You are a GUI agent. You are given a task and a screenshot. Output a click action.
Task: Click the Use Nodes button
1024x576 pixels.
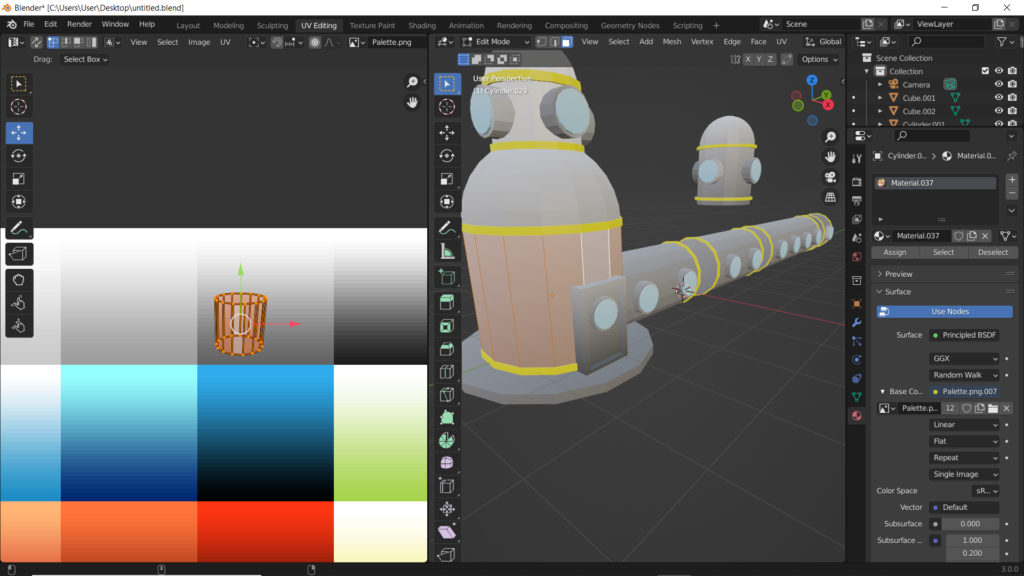(949, 311)
